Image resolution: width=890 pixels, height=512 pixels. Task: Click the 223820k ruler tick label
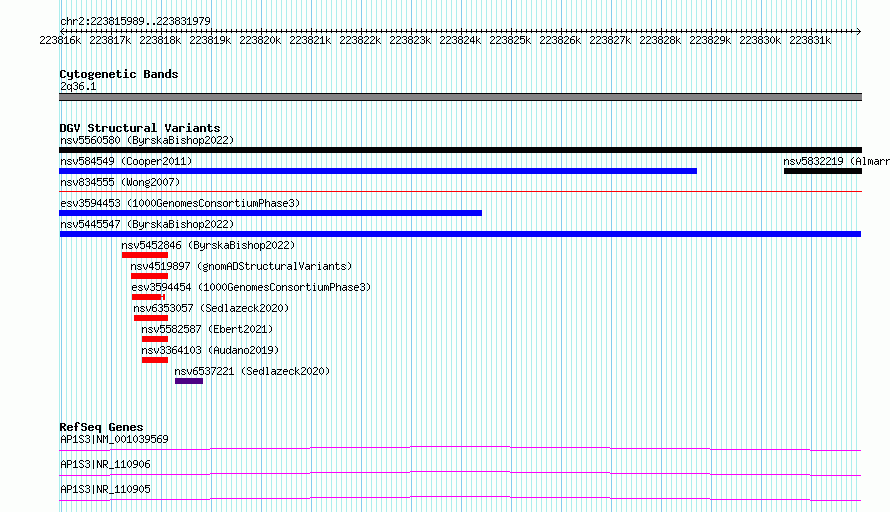point(260,40)
